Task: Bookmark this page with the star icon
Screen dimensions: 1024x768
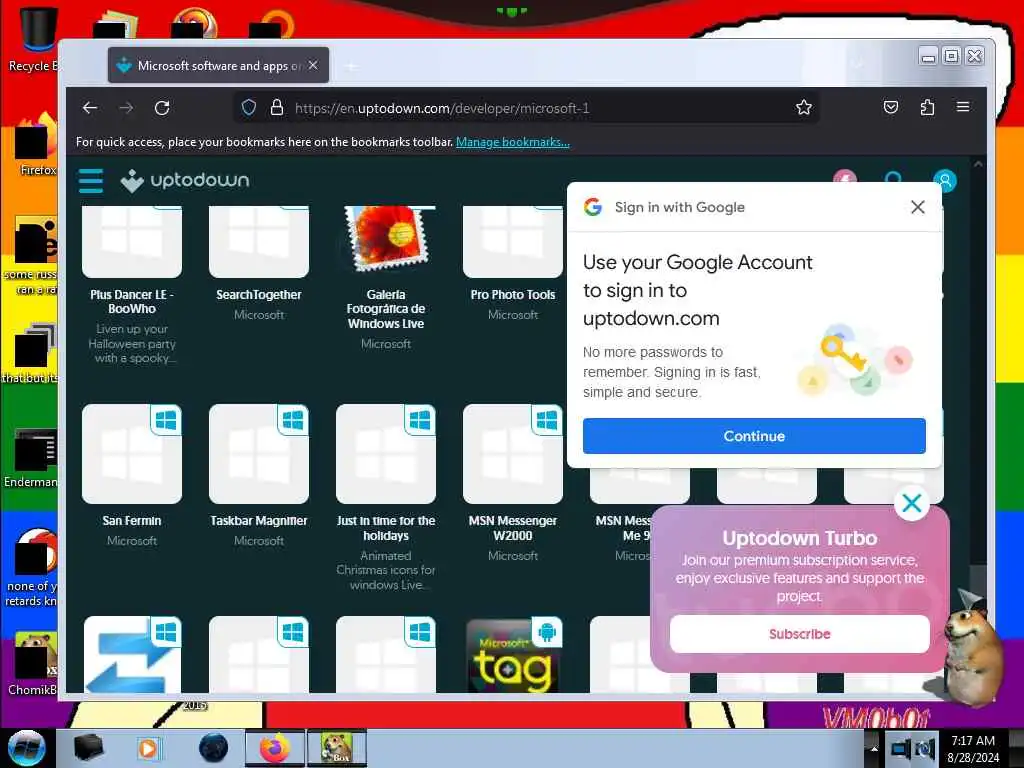Action: click(803, 108)
